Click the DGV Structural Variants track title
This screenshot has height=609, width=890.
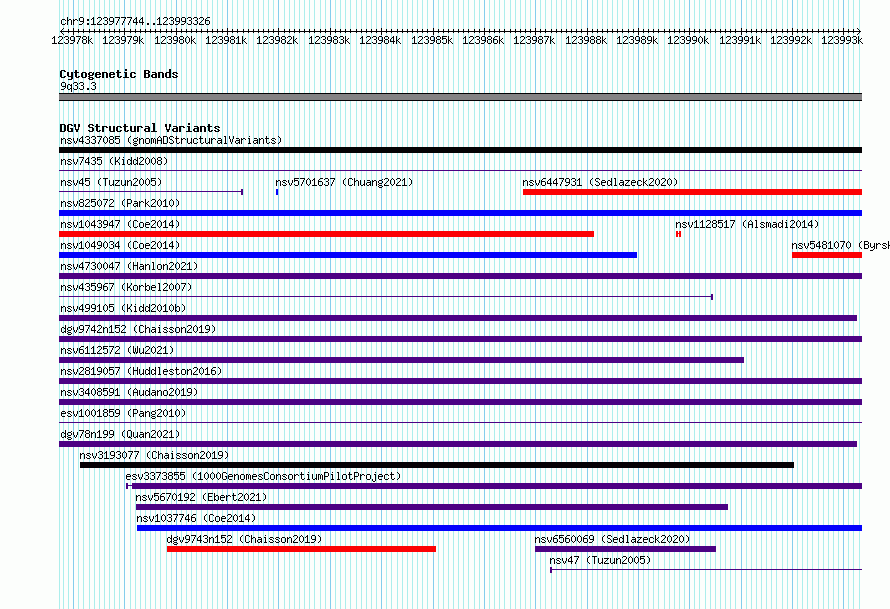(x=140, y=128)
